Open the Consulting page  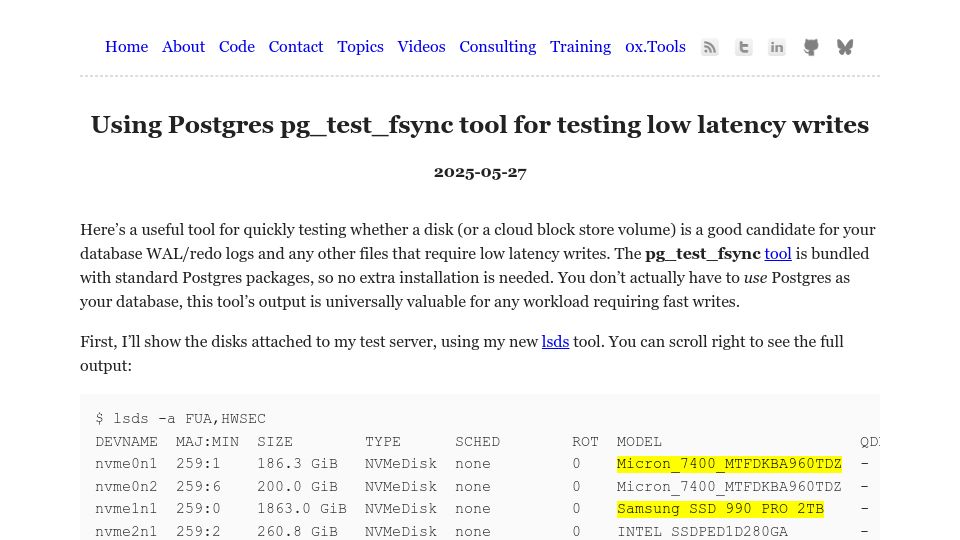(x=498, y=47)
